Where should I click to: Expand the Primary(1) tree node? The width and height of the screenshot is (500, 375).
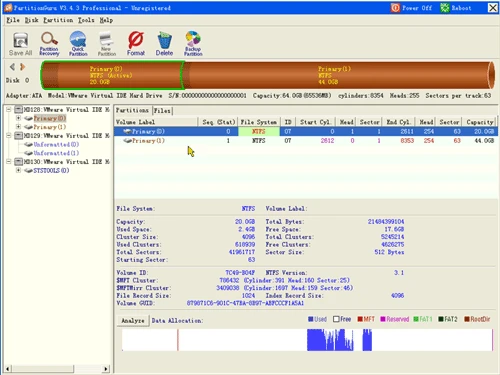[x=18, y=127]
